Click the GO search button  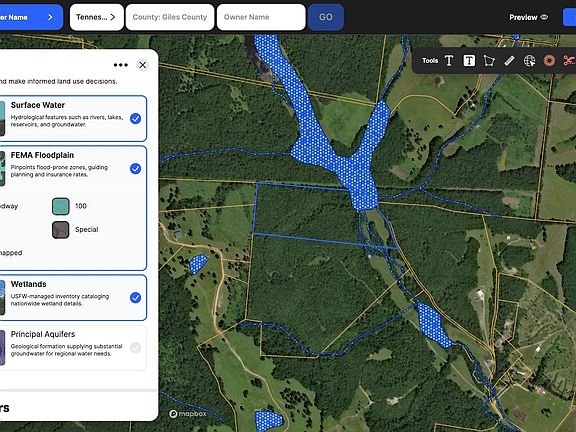(326, 17)
